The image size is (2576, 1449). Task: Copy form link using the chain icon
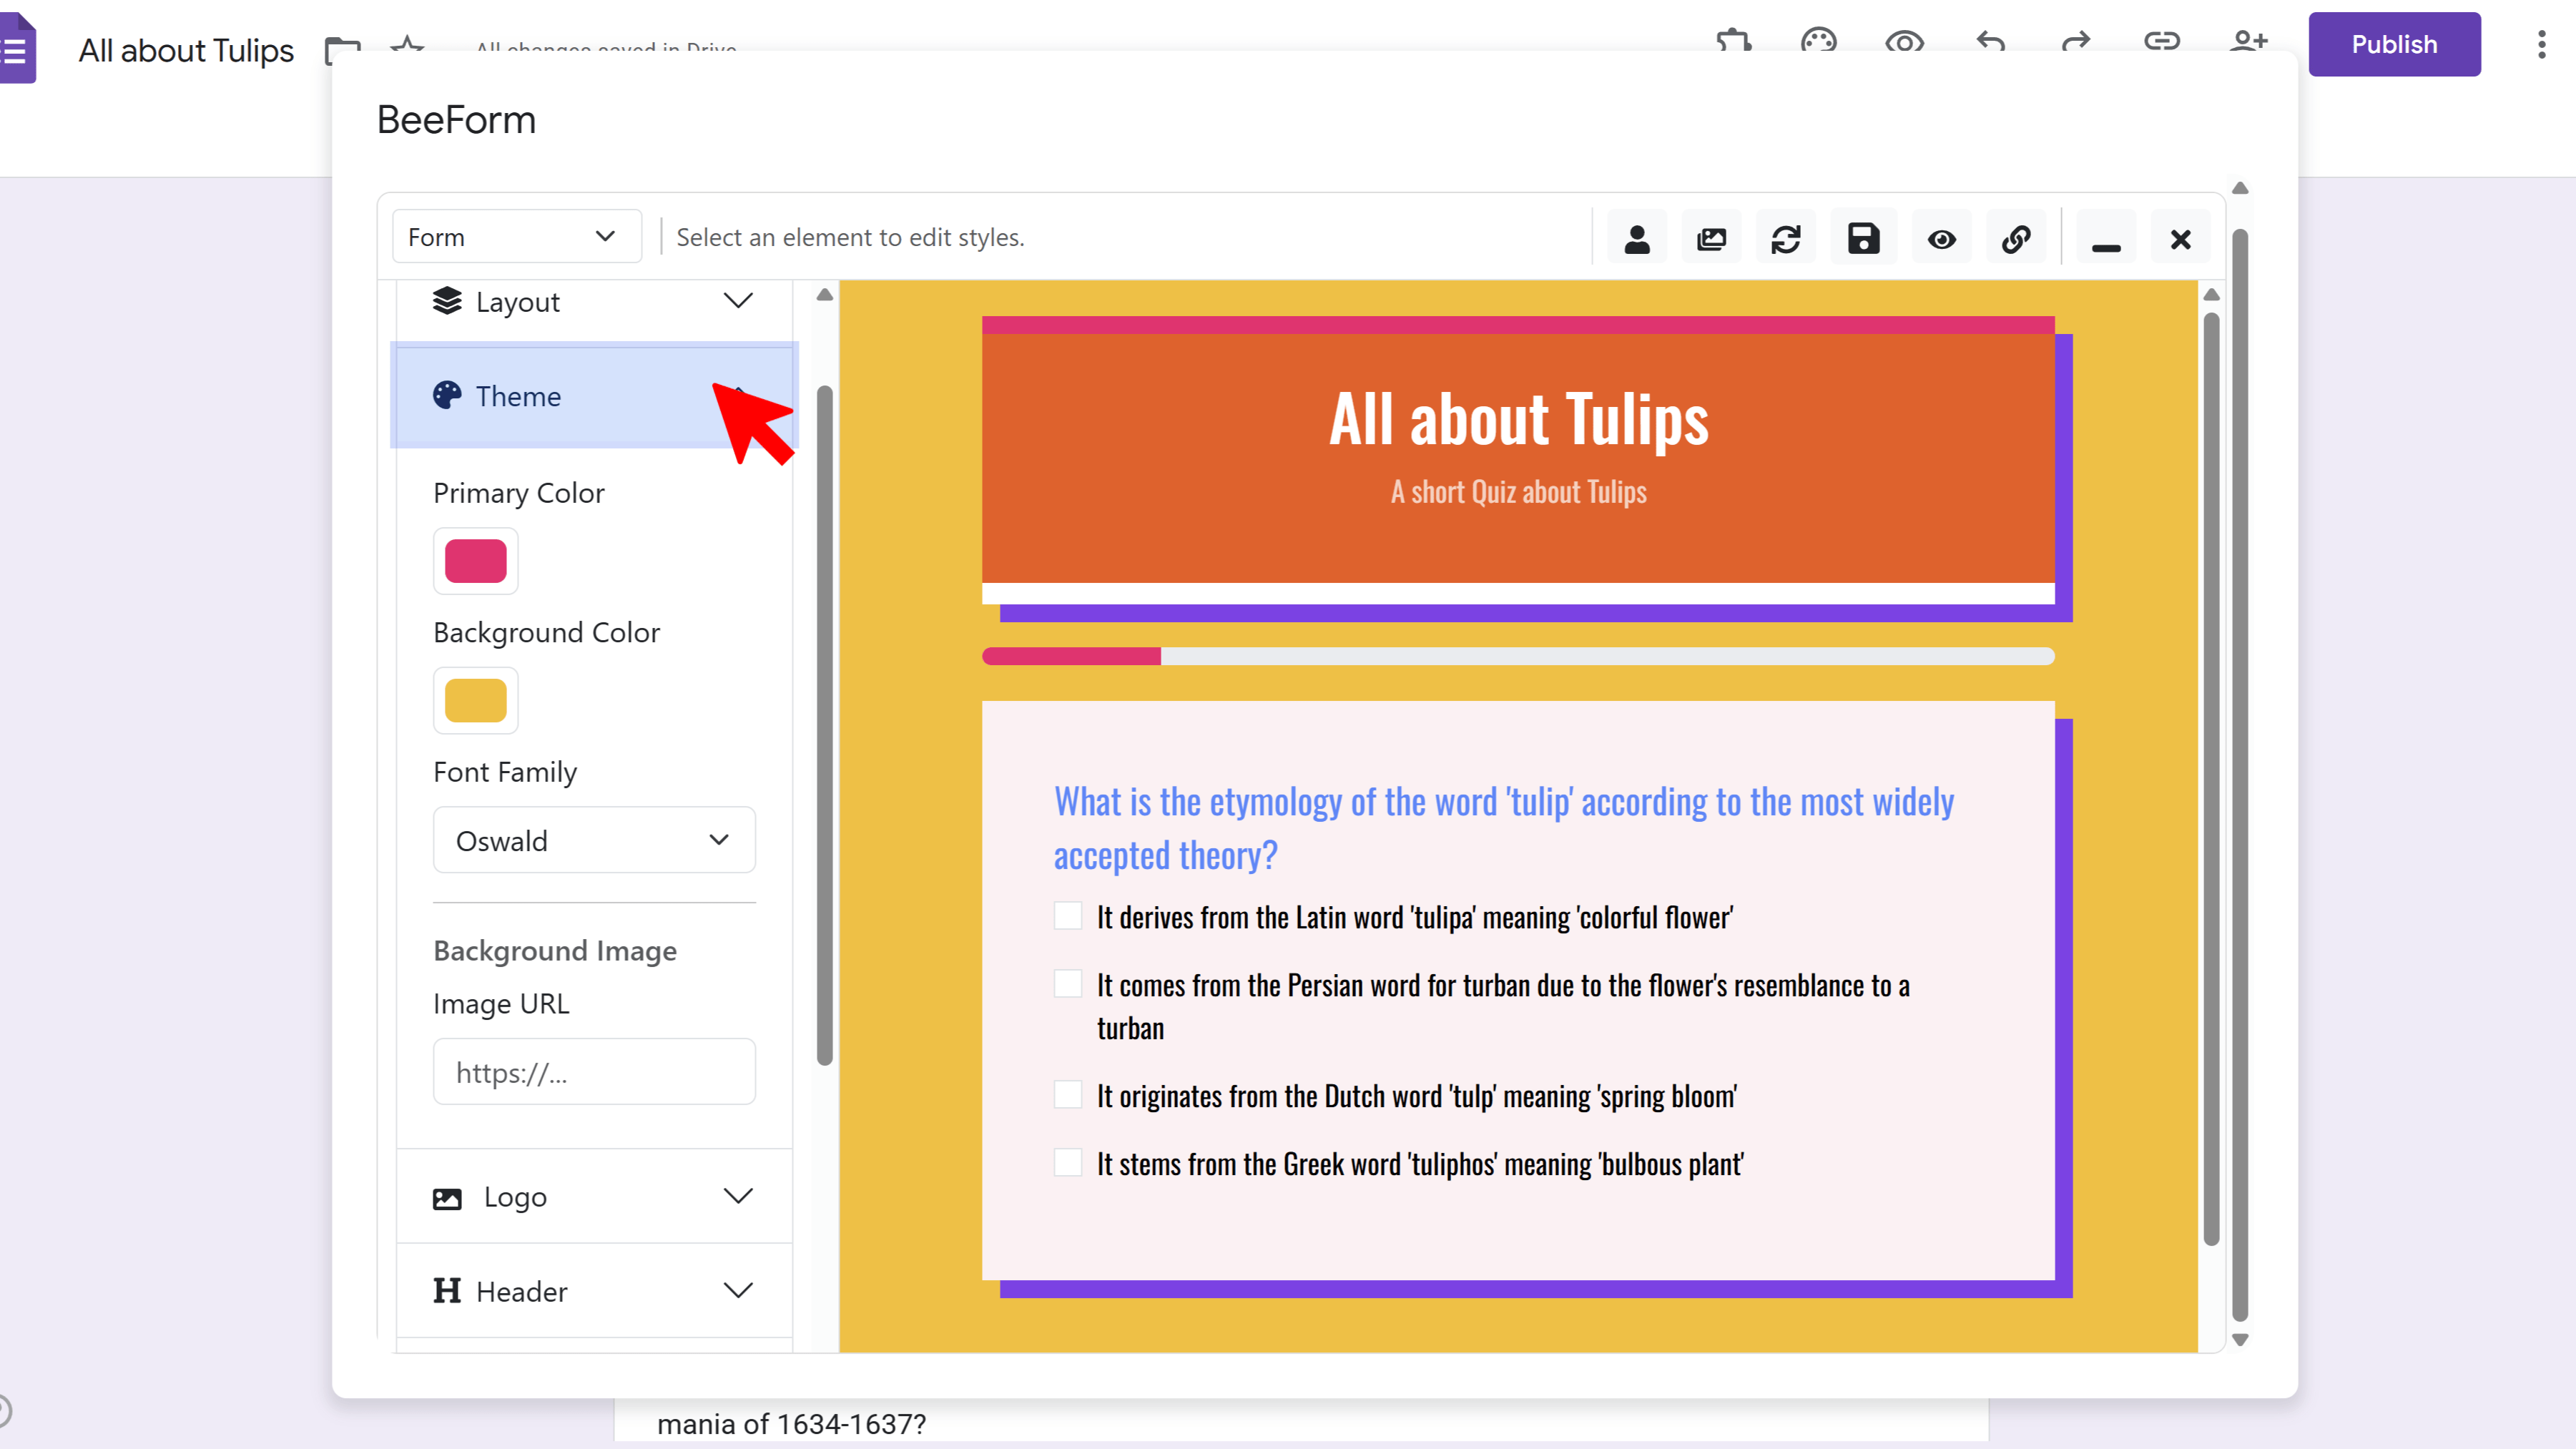pos(2016,239)
